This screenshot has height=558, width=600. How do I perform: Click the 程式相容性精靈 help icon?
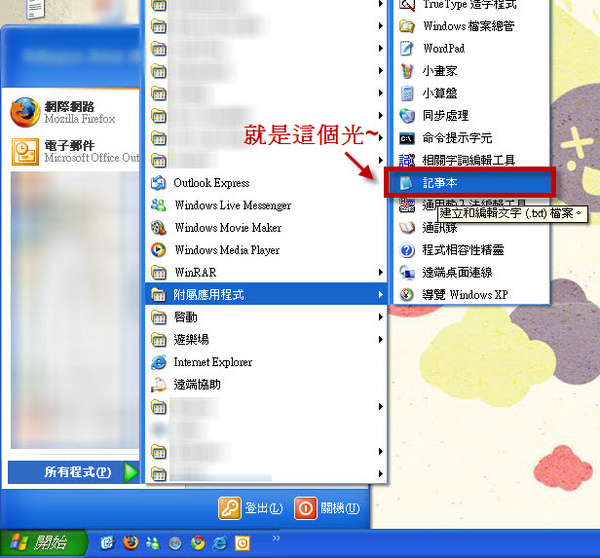(407, 250)
